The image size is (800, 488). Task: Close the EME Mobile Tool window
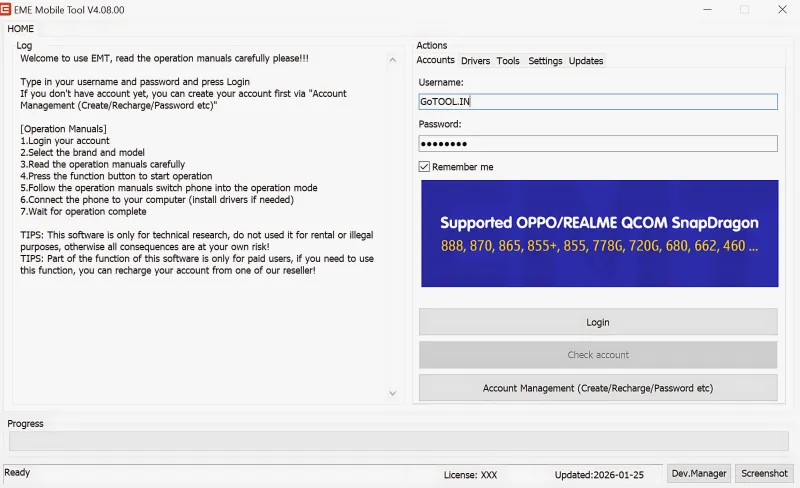[x=782, y=10]
